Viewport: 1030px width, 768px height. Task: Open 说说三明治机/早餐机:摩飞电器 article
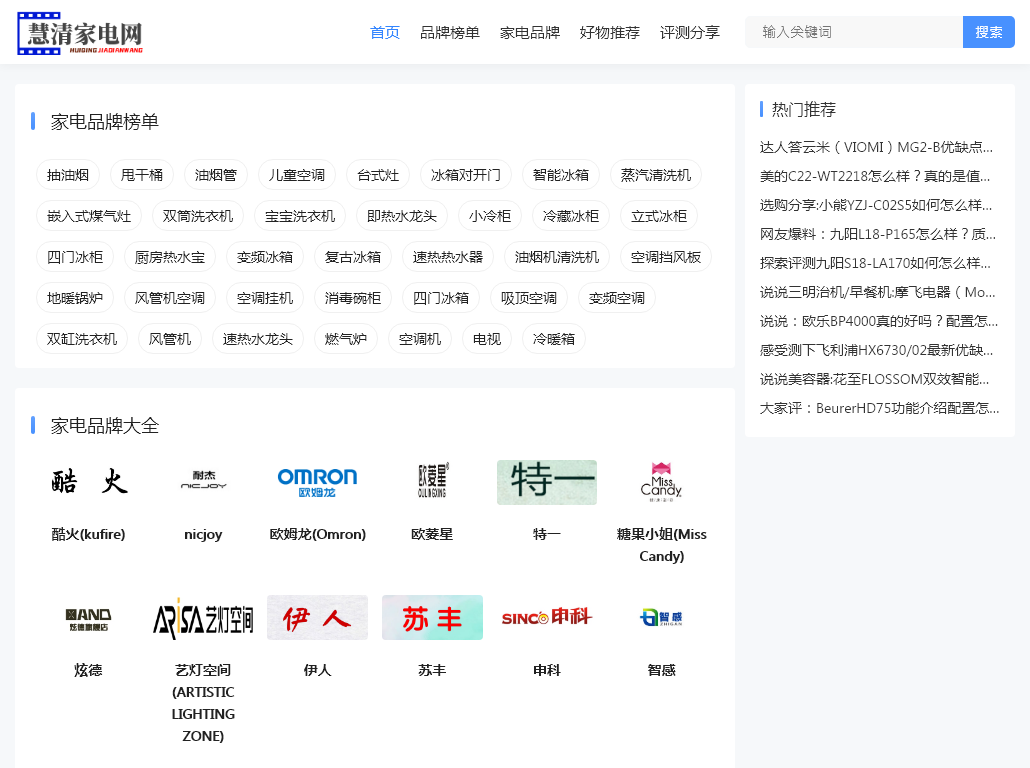[878, 292]
